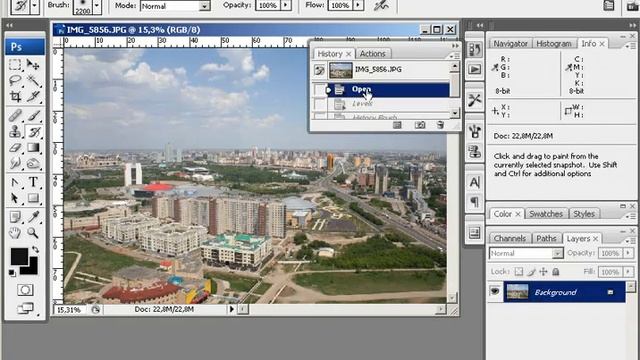Select the Lasso tool
The width and height of the screenshot is (640, 360).
15,80
